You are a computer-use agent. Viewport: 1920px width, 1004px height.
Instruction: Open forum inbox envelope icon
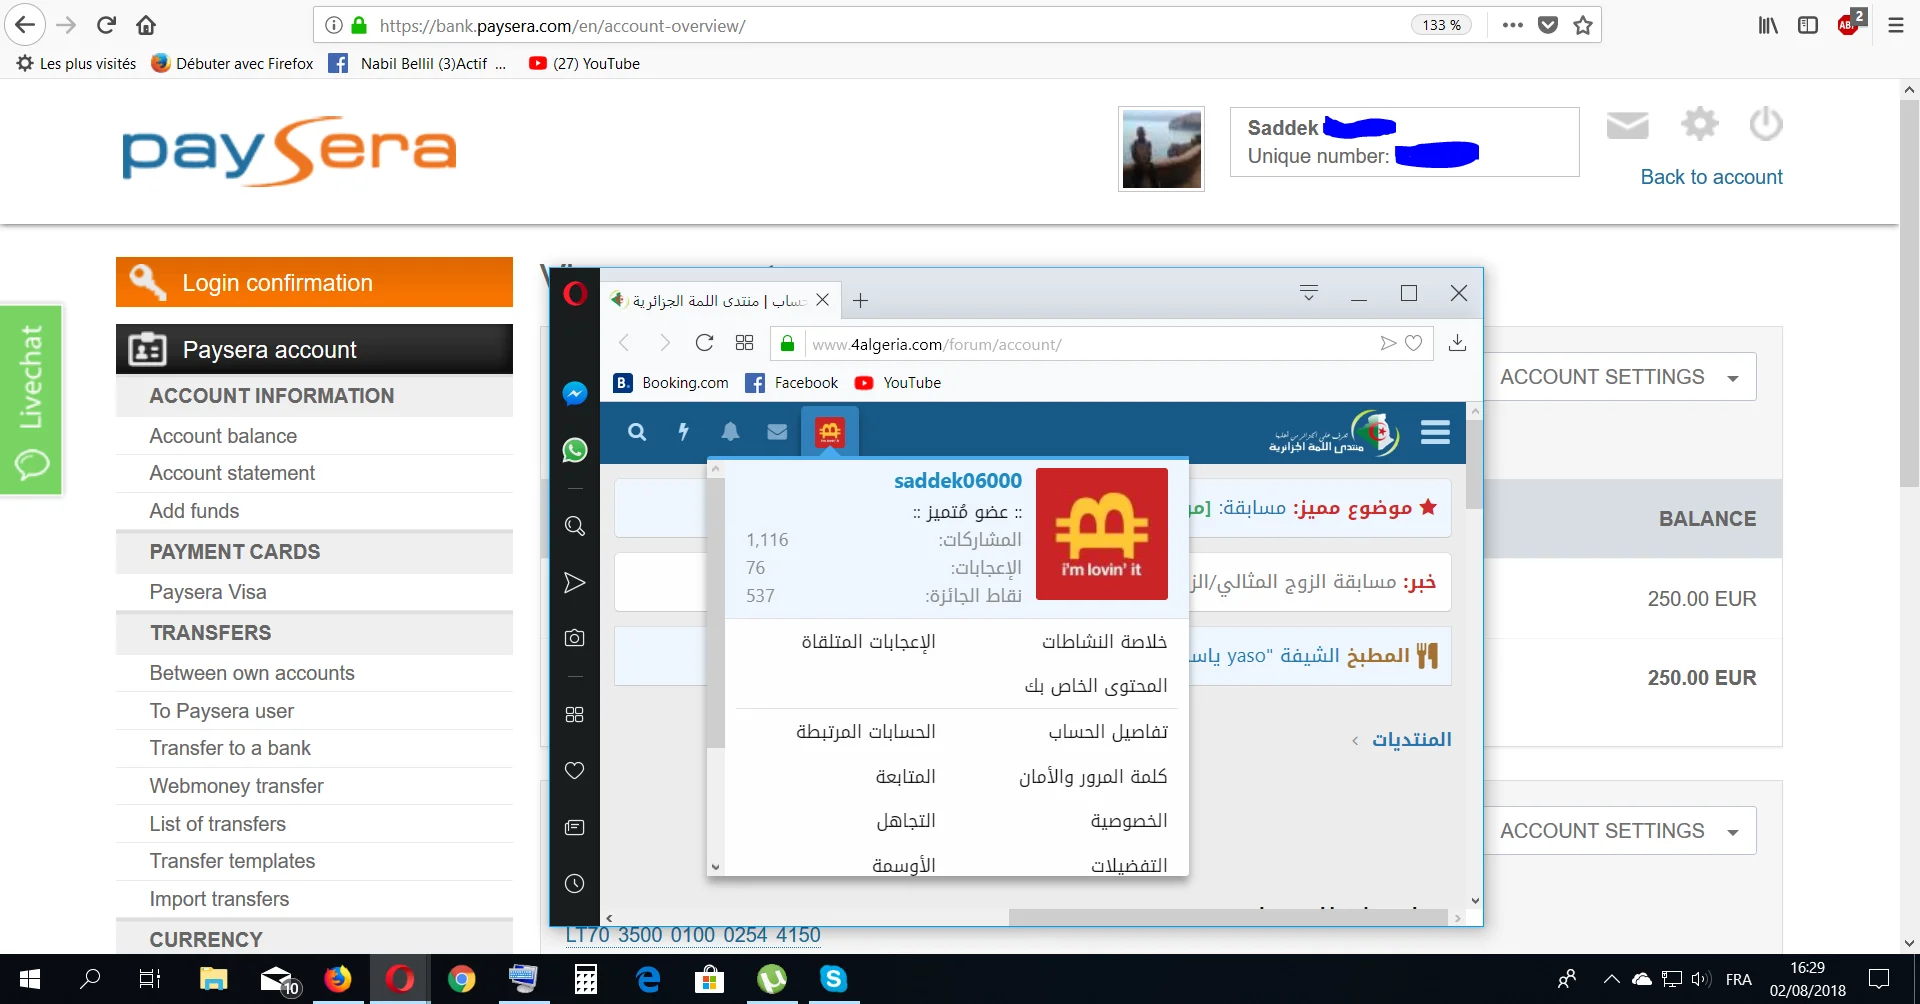coord(777,432)
